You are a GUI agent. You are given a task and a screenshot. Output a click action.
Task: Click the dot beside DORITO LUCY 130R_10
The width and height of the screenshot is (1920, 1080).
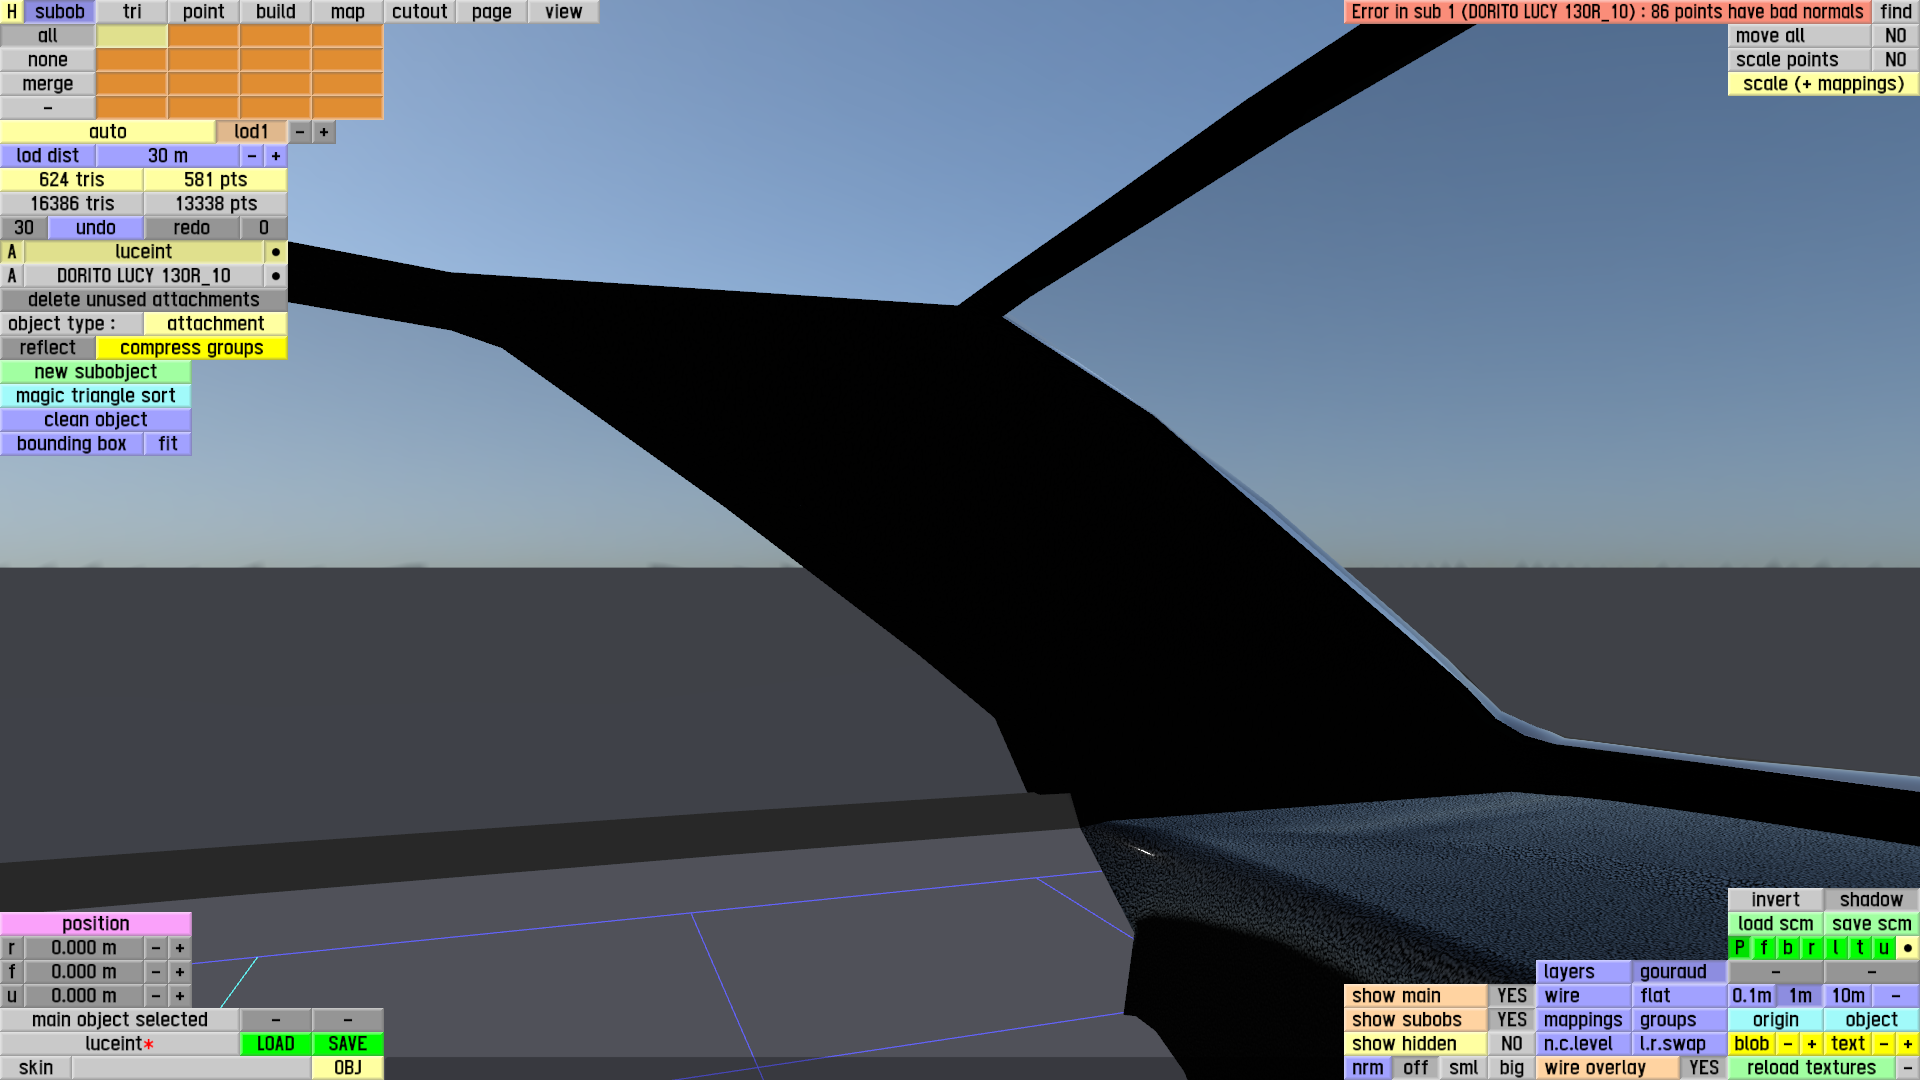275,276
